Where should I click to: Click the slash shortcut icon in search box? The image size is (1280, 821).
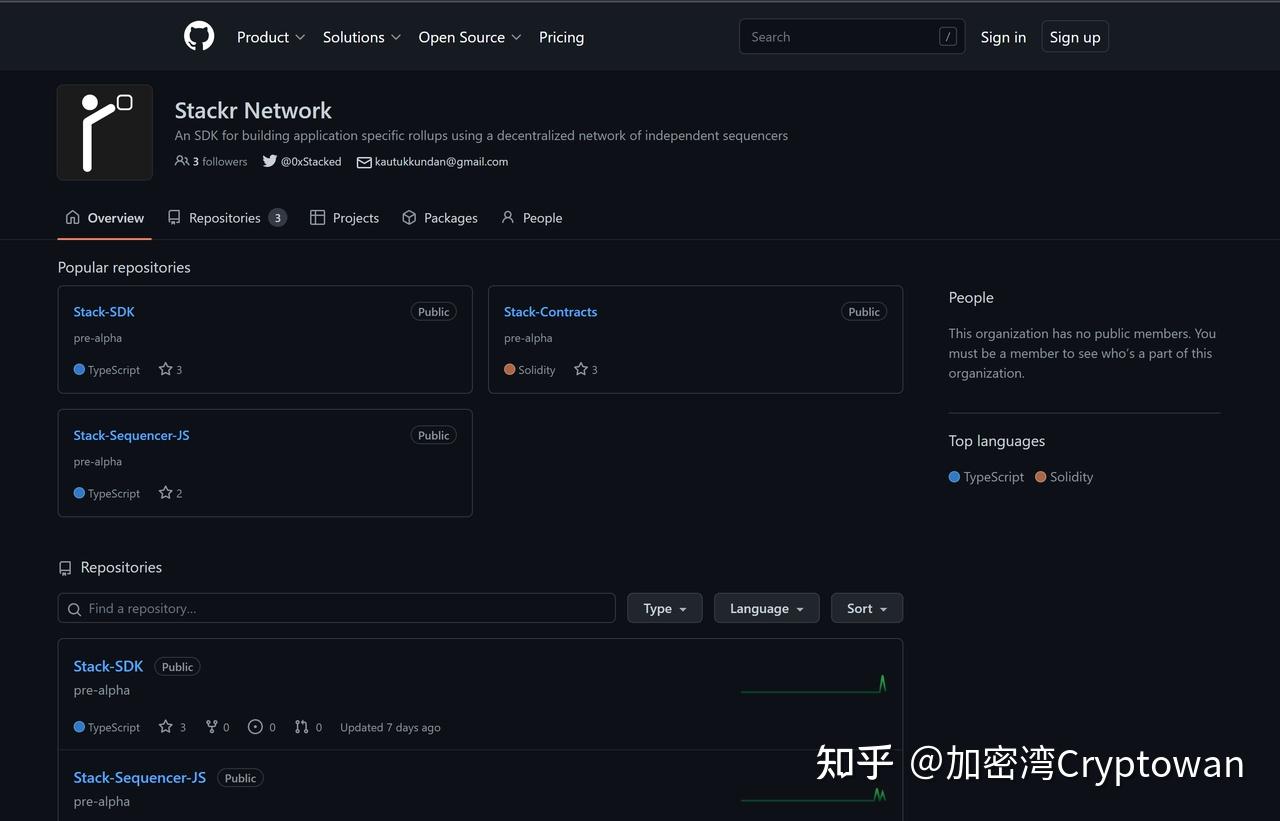tap(948, 37)
